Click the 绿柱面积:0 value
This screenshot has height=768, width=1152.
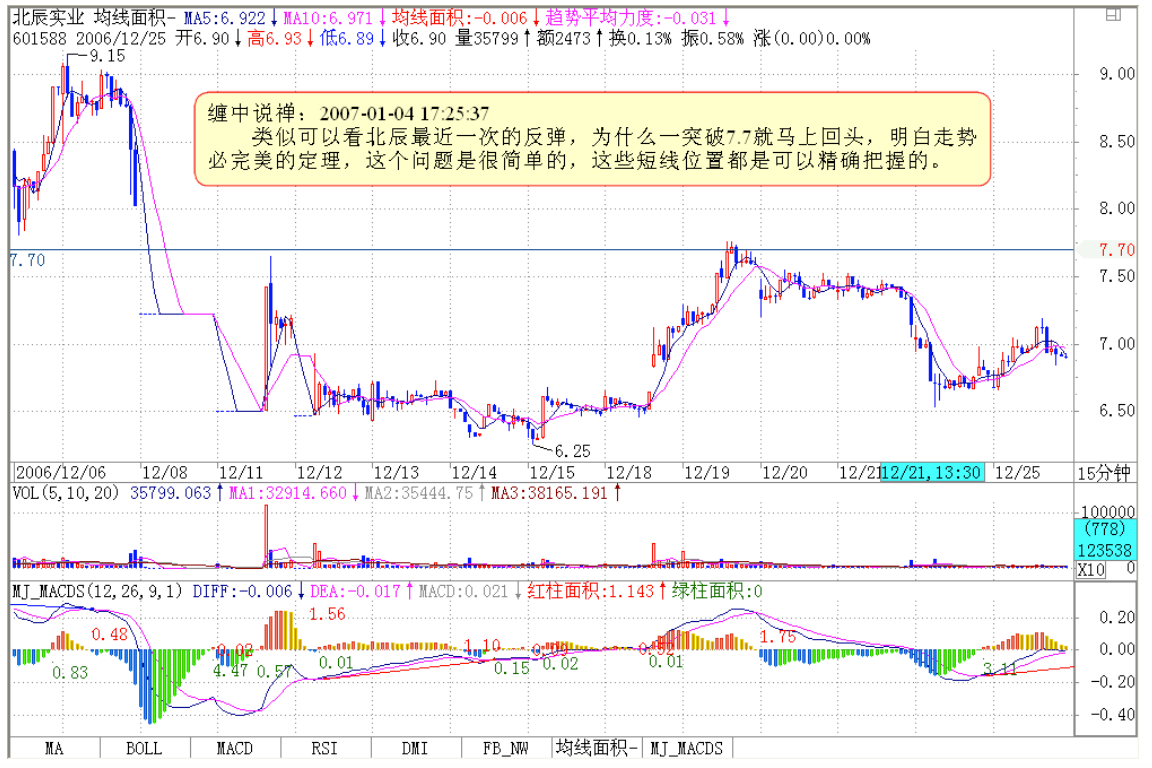point(717,591)
